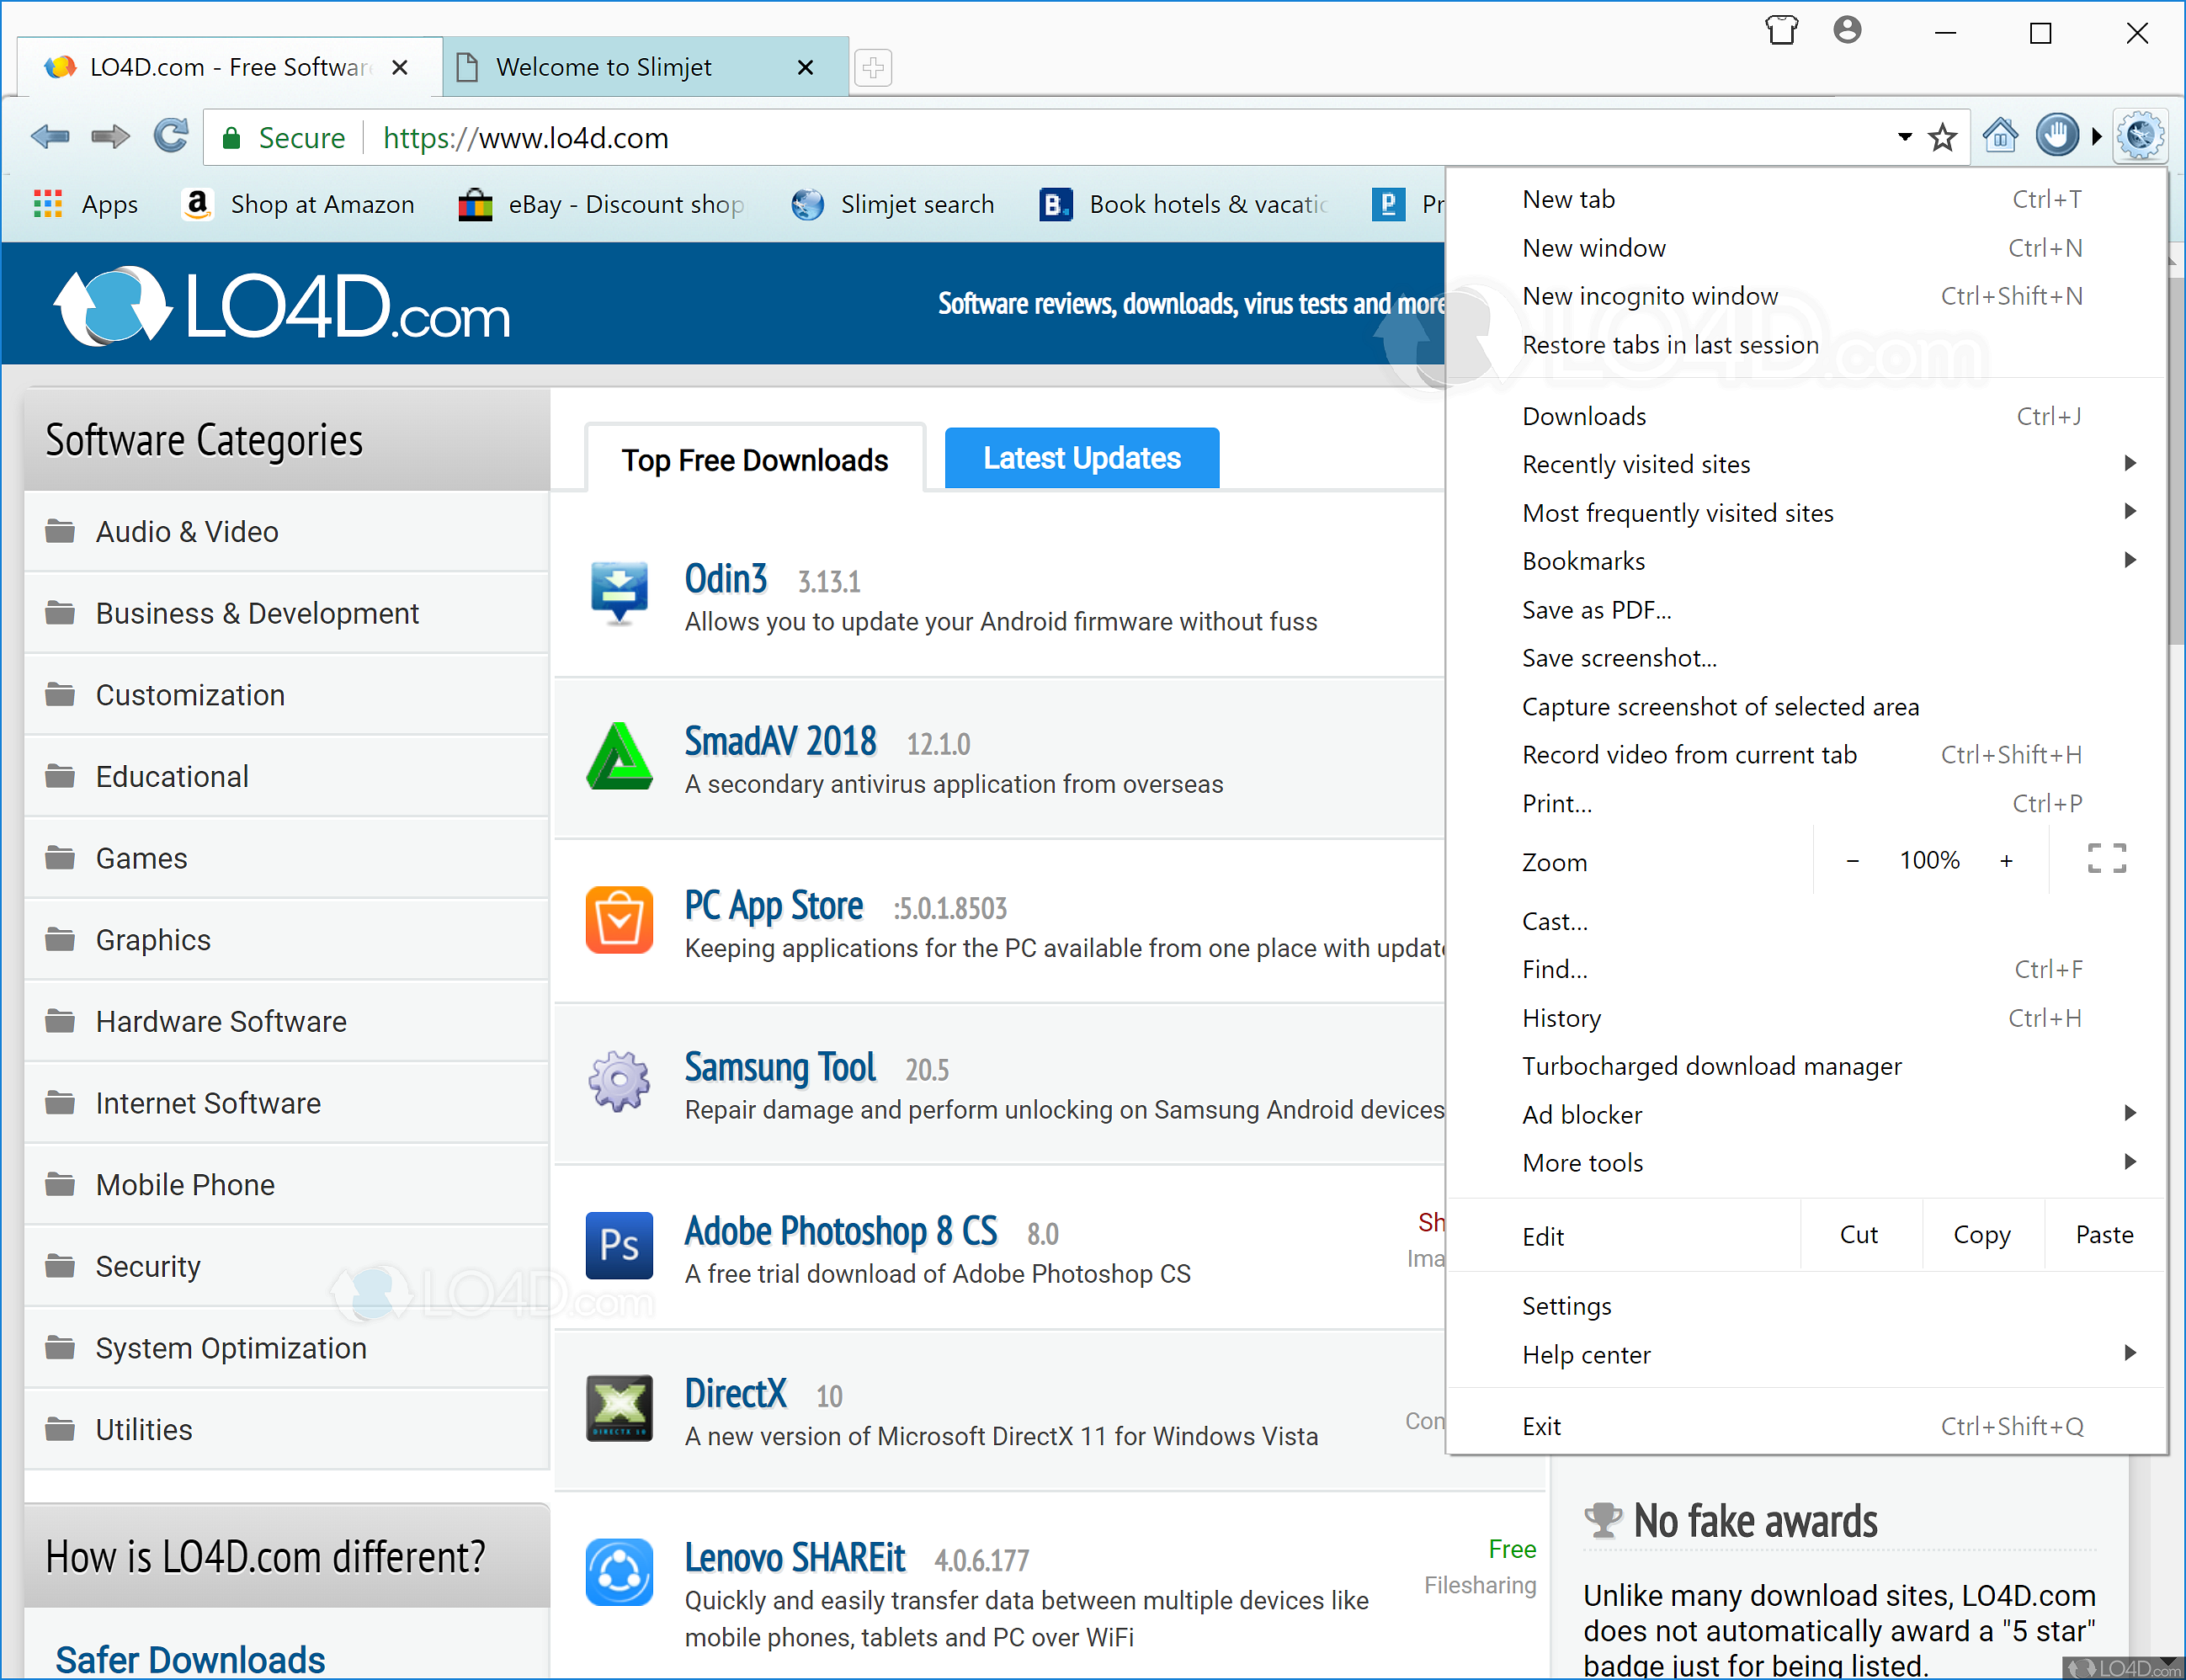Decrease zoom with the minus control

(1852, 859)
